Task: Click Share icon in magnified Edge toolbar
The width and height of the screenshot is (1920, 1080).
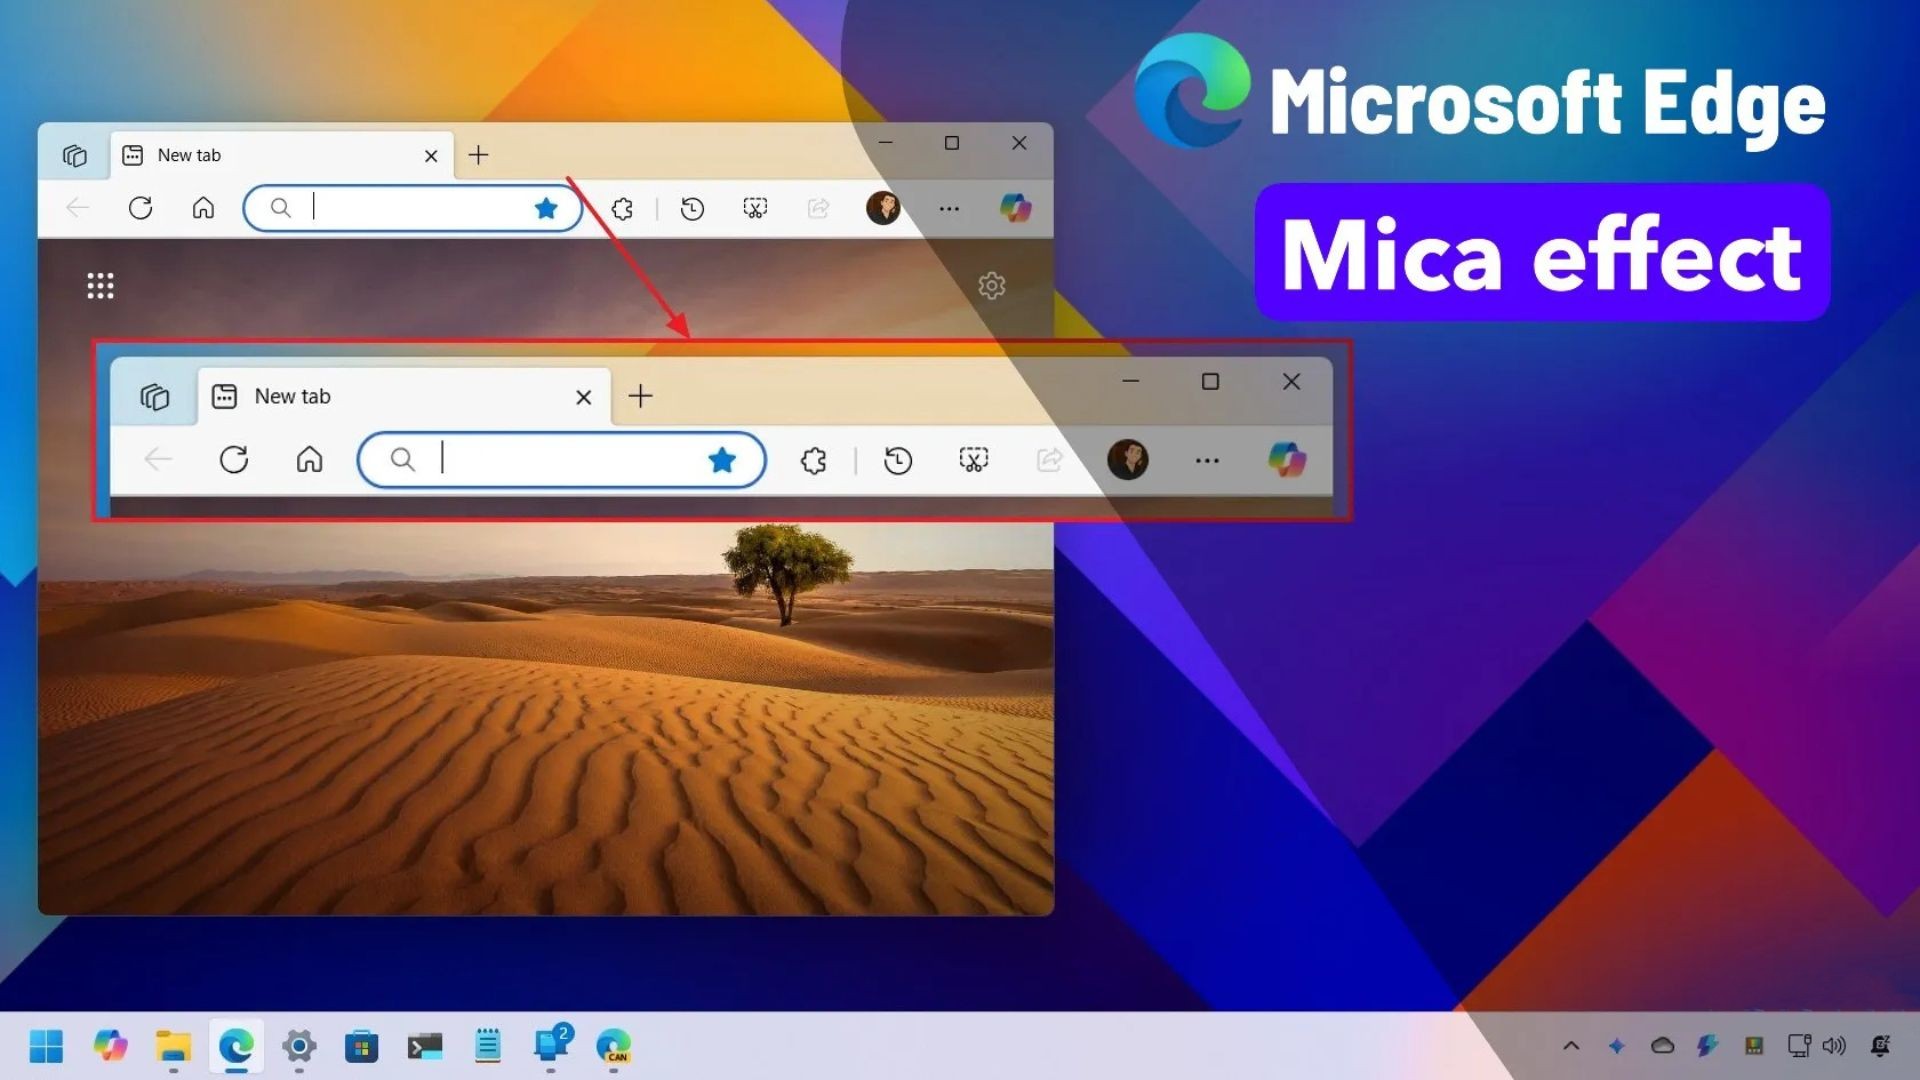Action: pos(1049,460)
